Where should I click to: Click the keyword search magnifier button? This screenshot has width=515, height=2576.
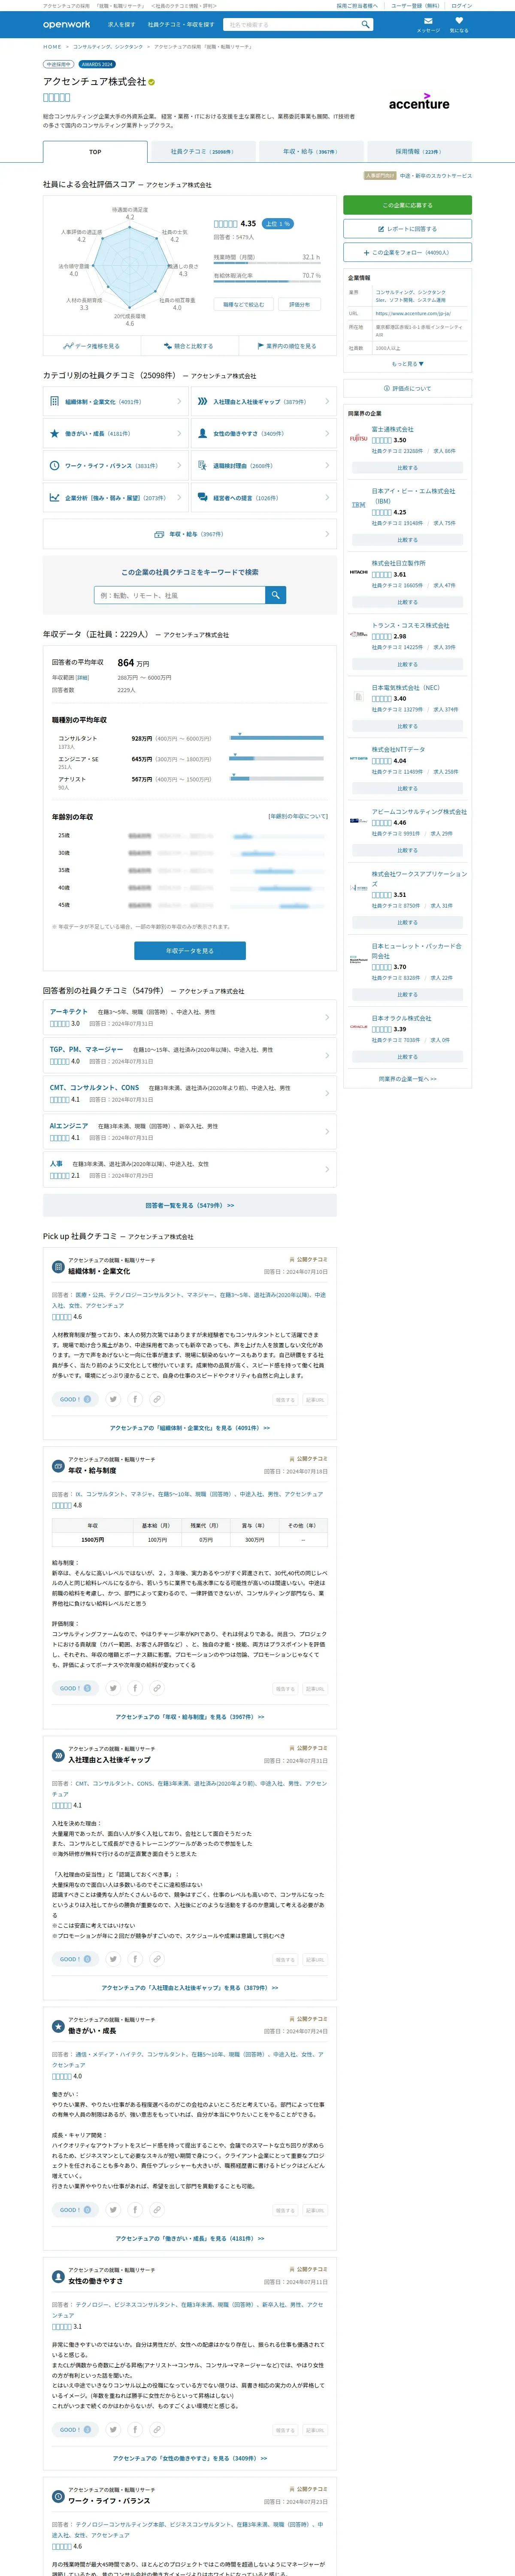point(275,595)
